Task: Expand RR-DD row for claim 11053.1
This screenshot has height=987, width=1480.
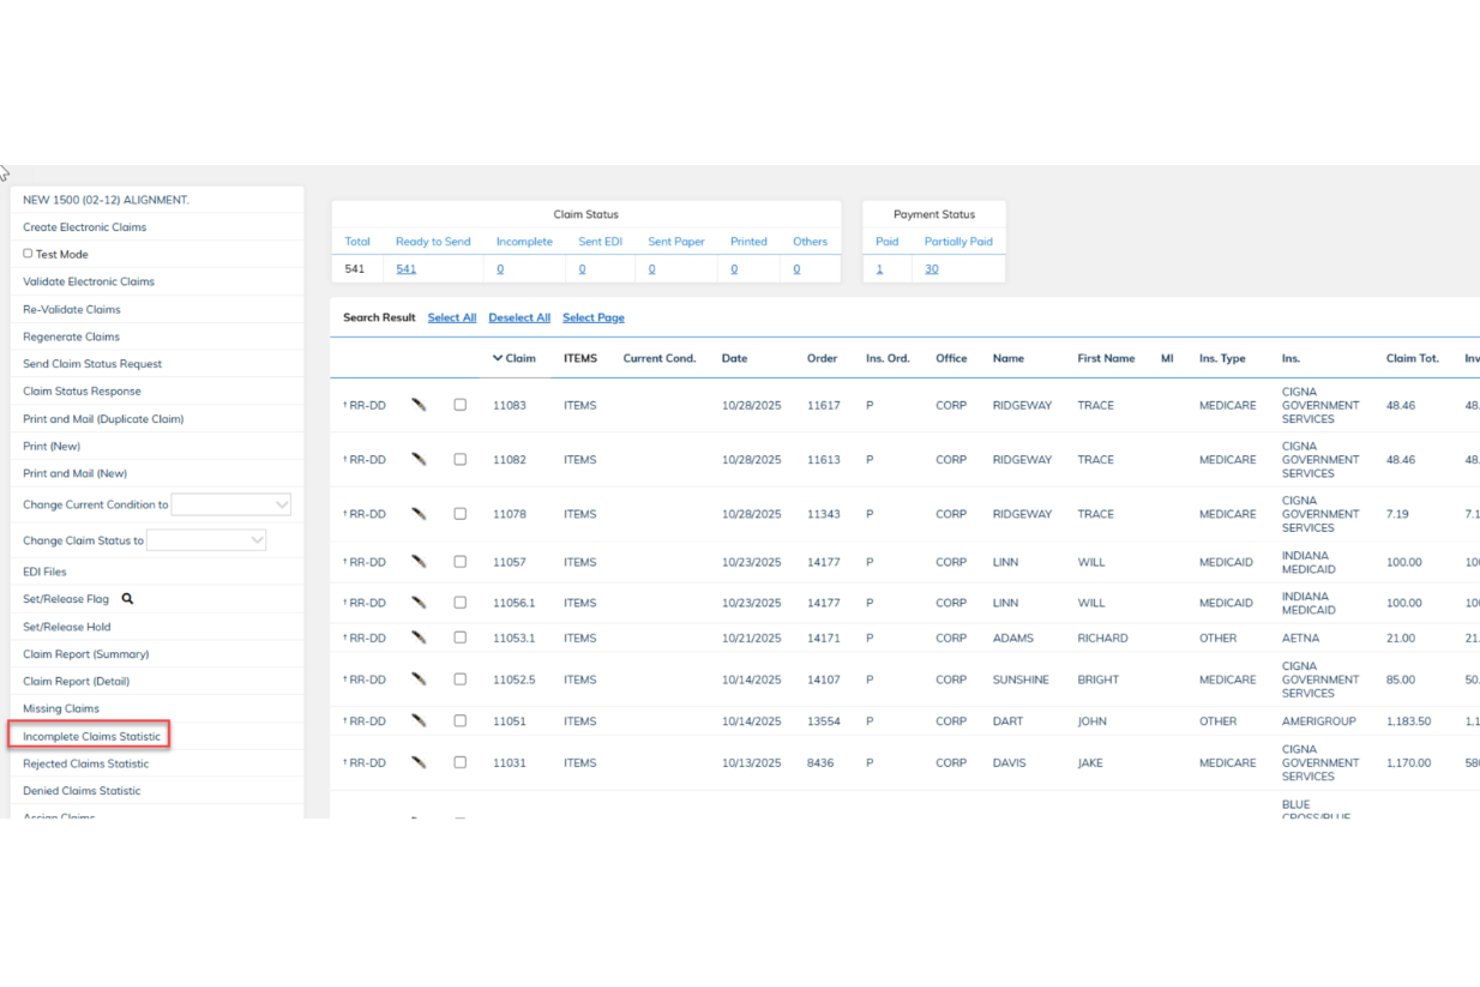Action: (x=364, y=638)
